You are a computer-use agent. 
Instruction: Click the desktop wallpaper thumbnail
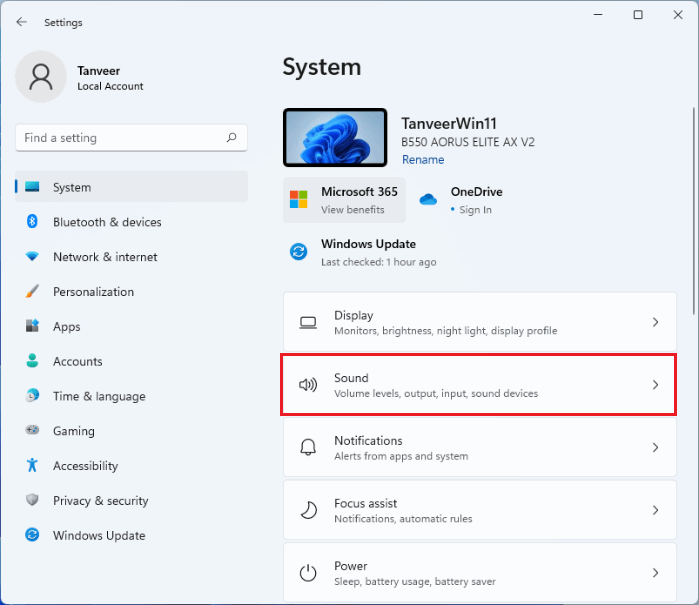pos(335,137)
